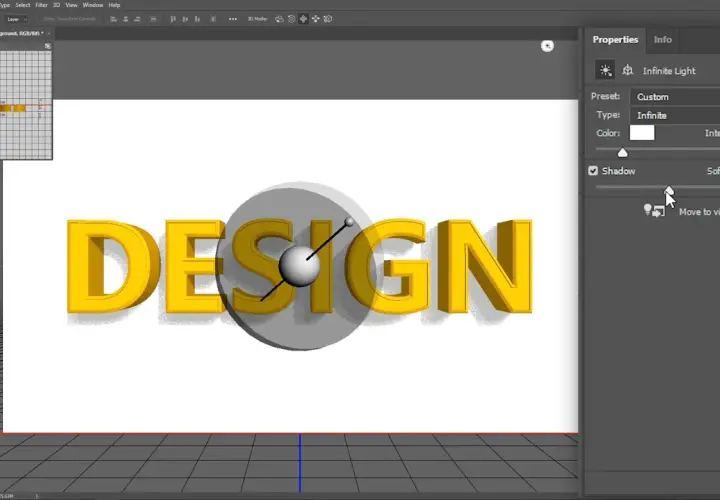This screenshot has width=720, height=500.
Task: Click the Infinite Light heading text
Action: pyautogui.click(x=669, y=71)
